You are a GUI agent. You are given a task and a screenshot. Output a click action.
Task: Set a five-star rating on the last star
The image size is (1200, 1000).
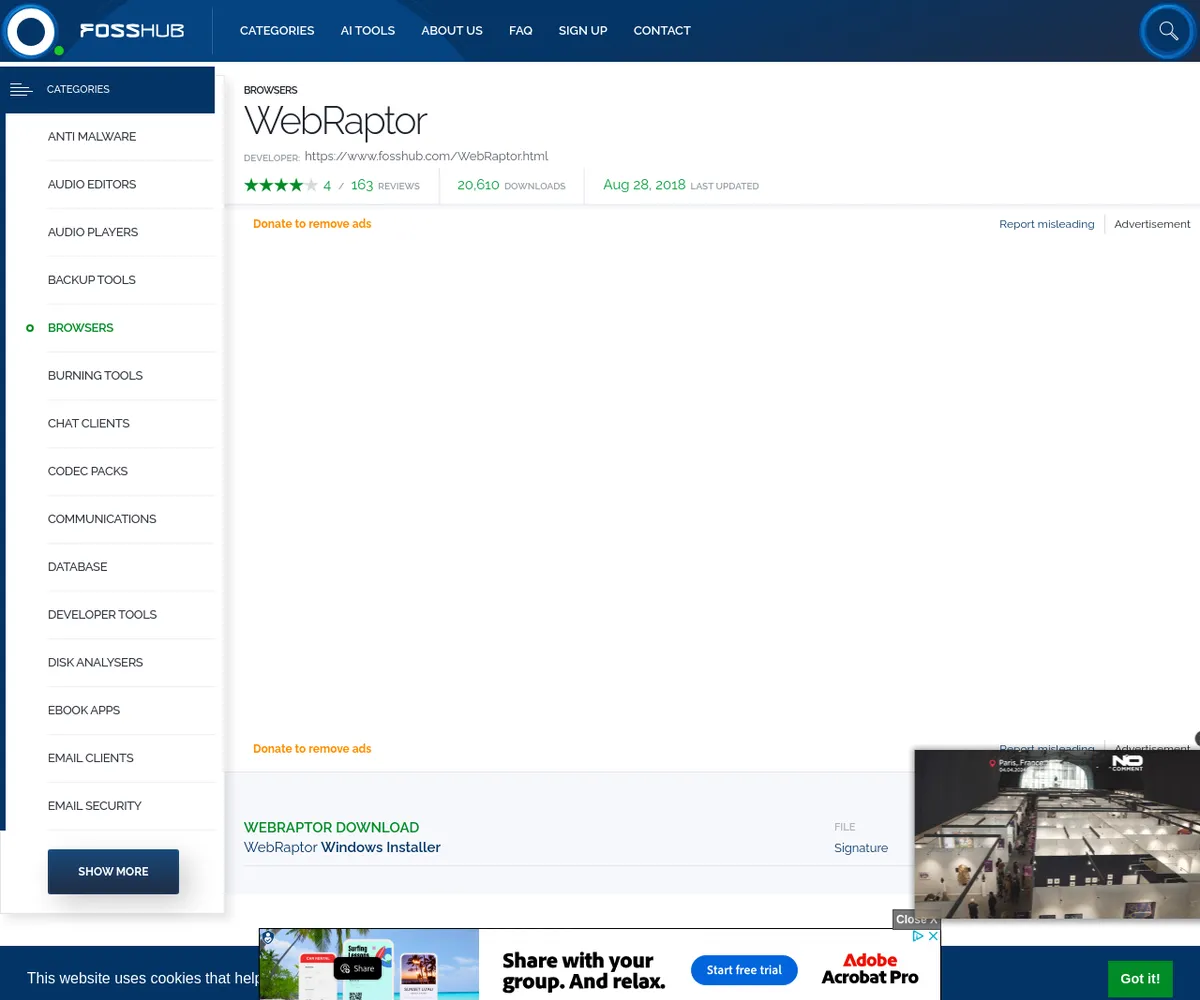pyautogui.click(x=311, y=184)
